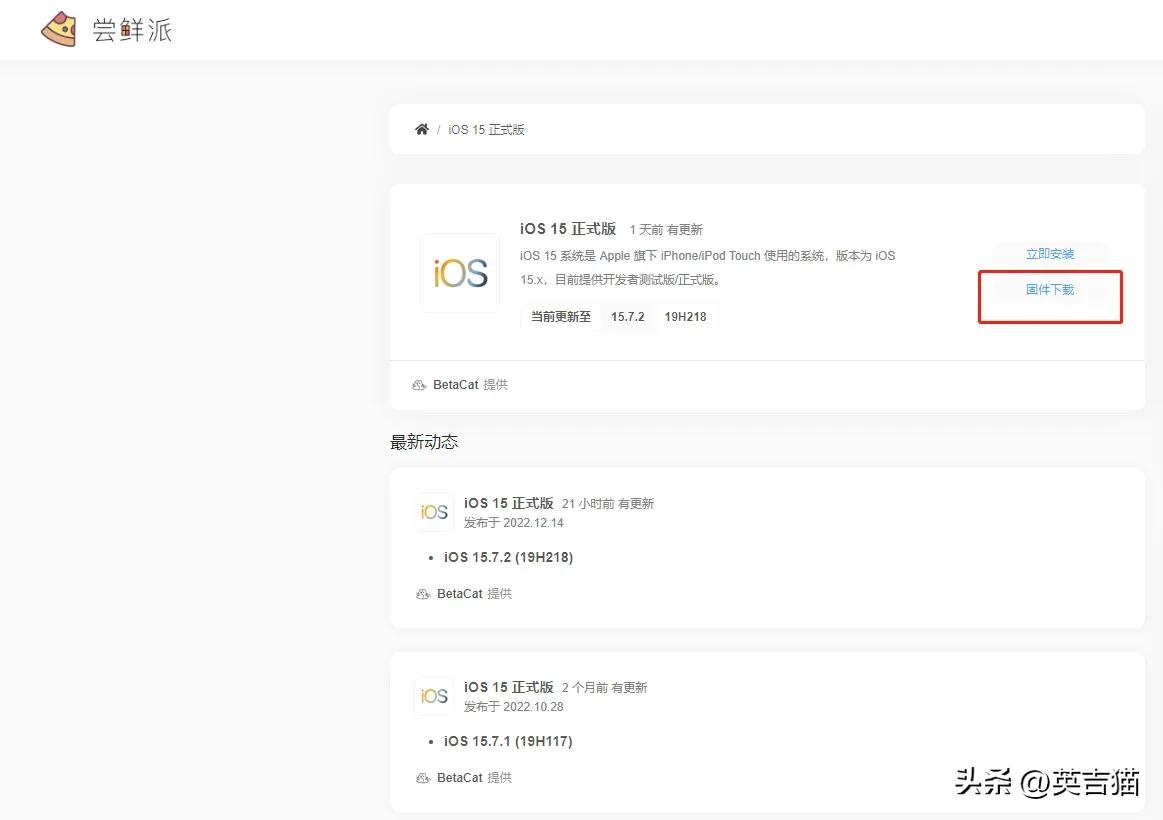Click the 15.7.2 version badge

pyautogui.click(x=627, y=316)
